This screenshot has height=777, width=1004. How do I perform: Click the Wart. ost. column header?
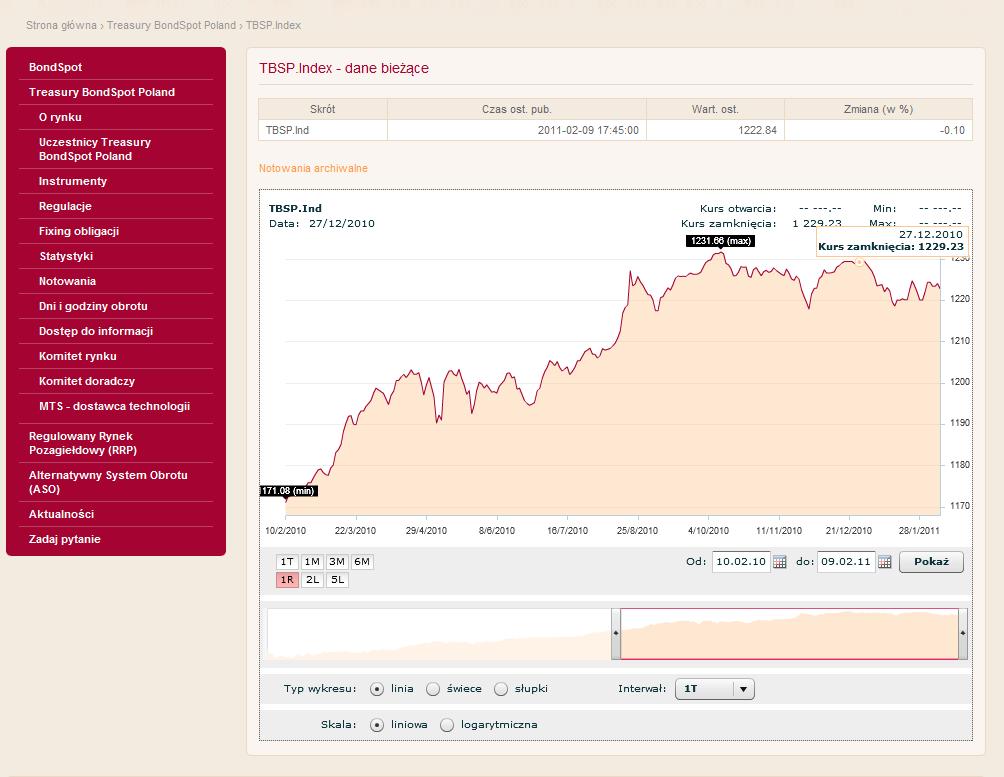click(715, 109)
